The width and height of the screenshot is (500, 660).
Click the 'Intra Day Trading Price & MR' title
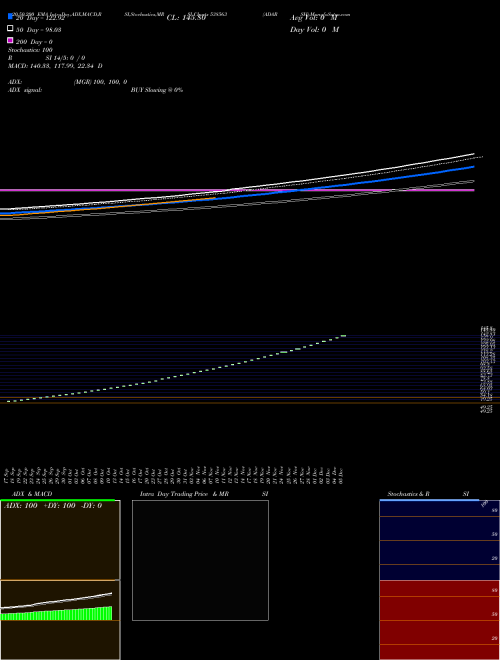click(184, 494)
